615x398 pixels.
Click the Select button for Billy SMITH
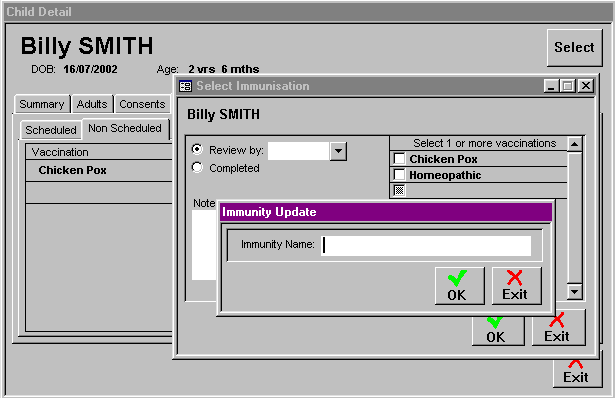(575, 48)
